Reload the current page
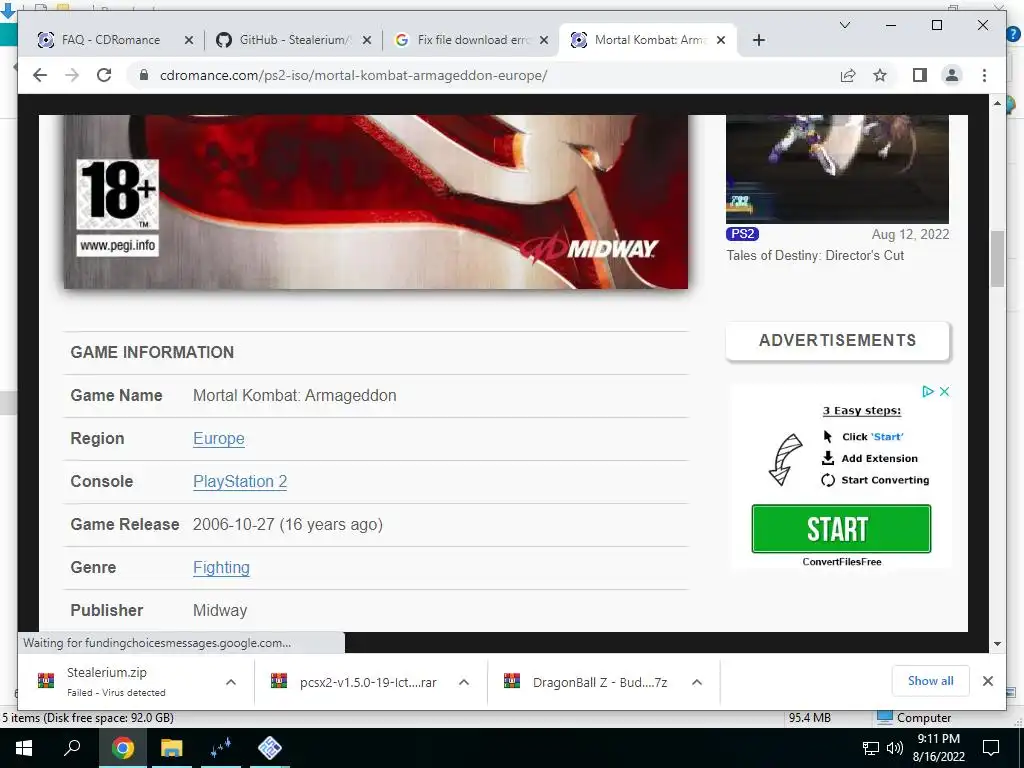The height and width of the screenshot is (768, 1024). [x=104, y=75]
